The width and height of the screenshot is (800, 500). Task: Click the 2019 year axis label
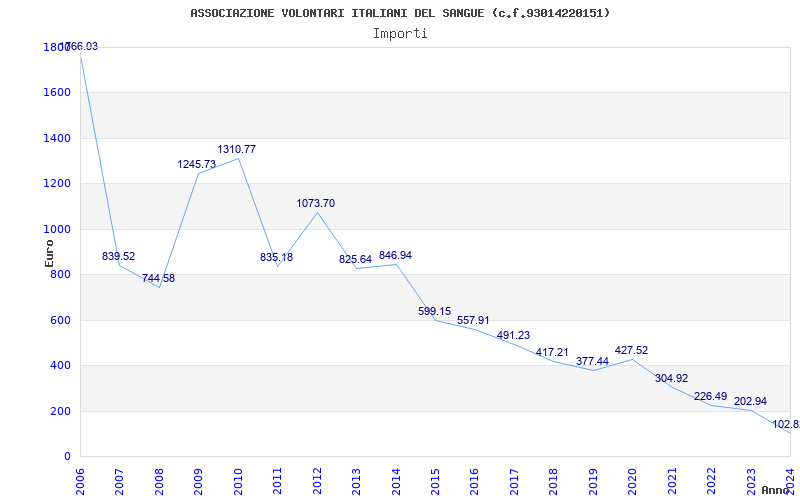[x=593, y=480]
